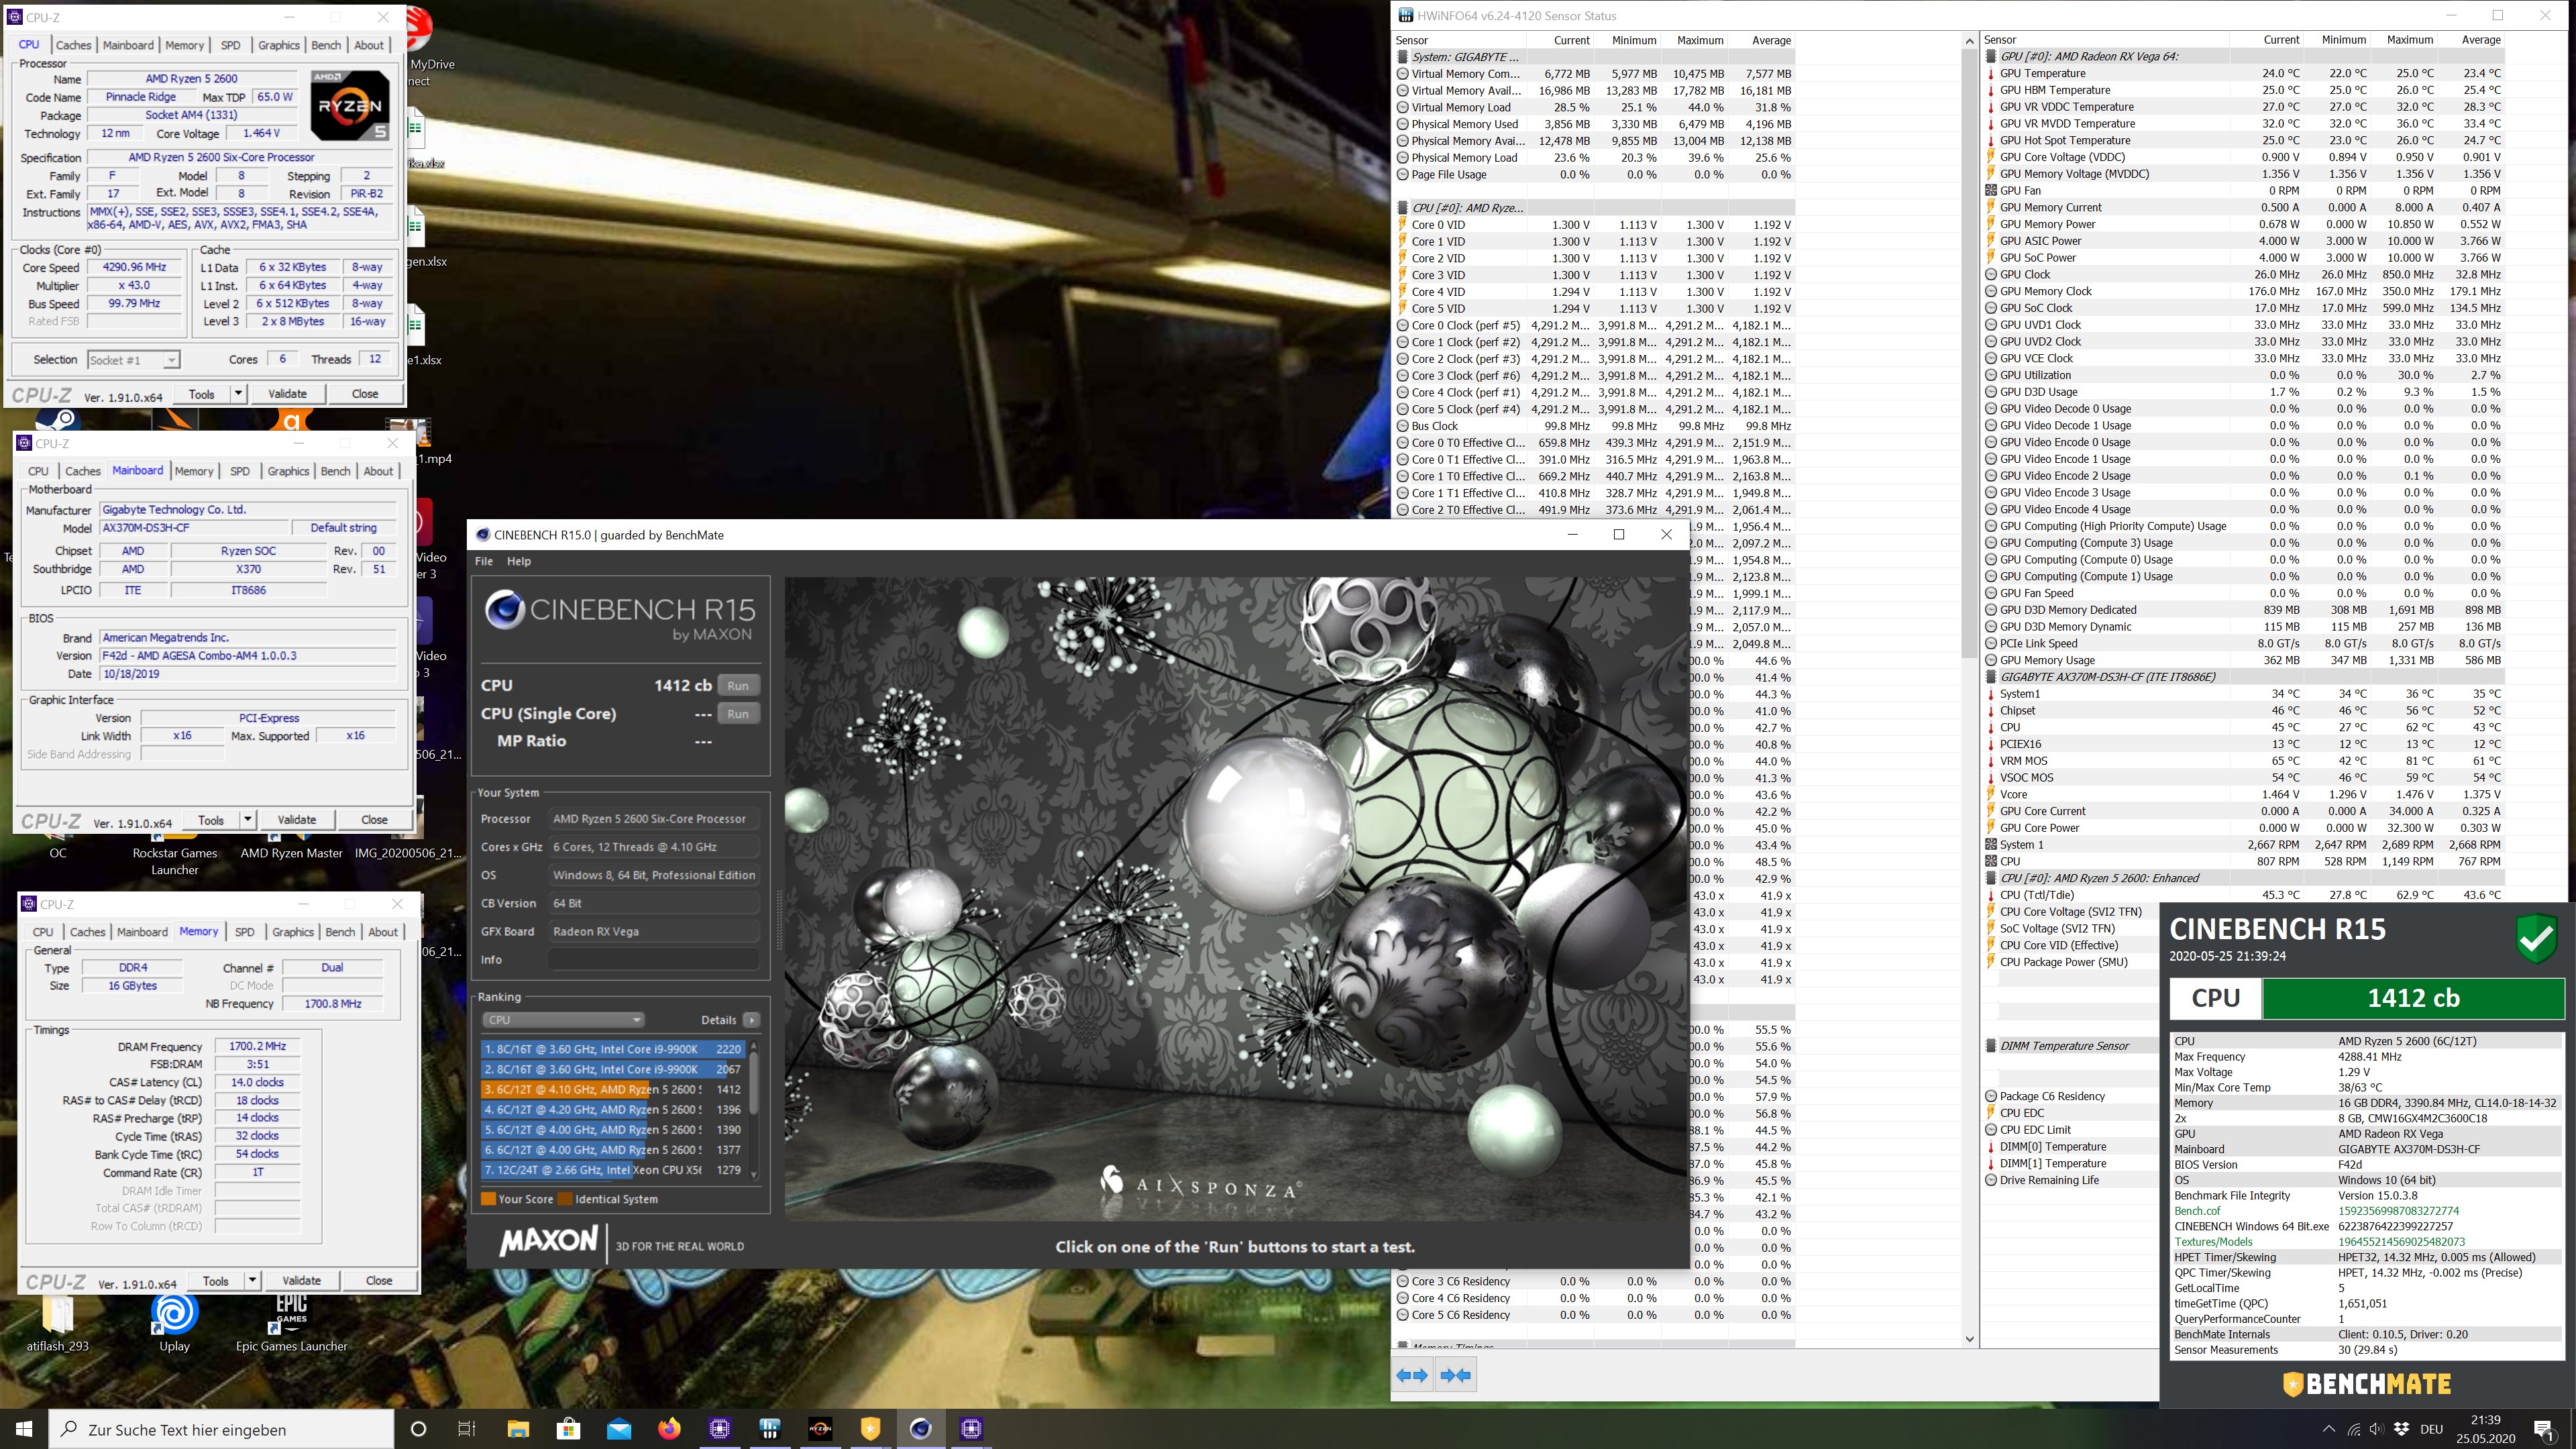This screenshot has width=2576, height=1449.
Task: Open Epic Games Launcher desktop shortcut
Action: [x=291, y=1322]
